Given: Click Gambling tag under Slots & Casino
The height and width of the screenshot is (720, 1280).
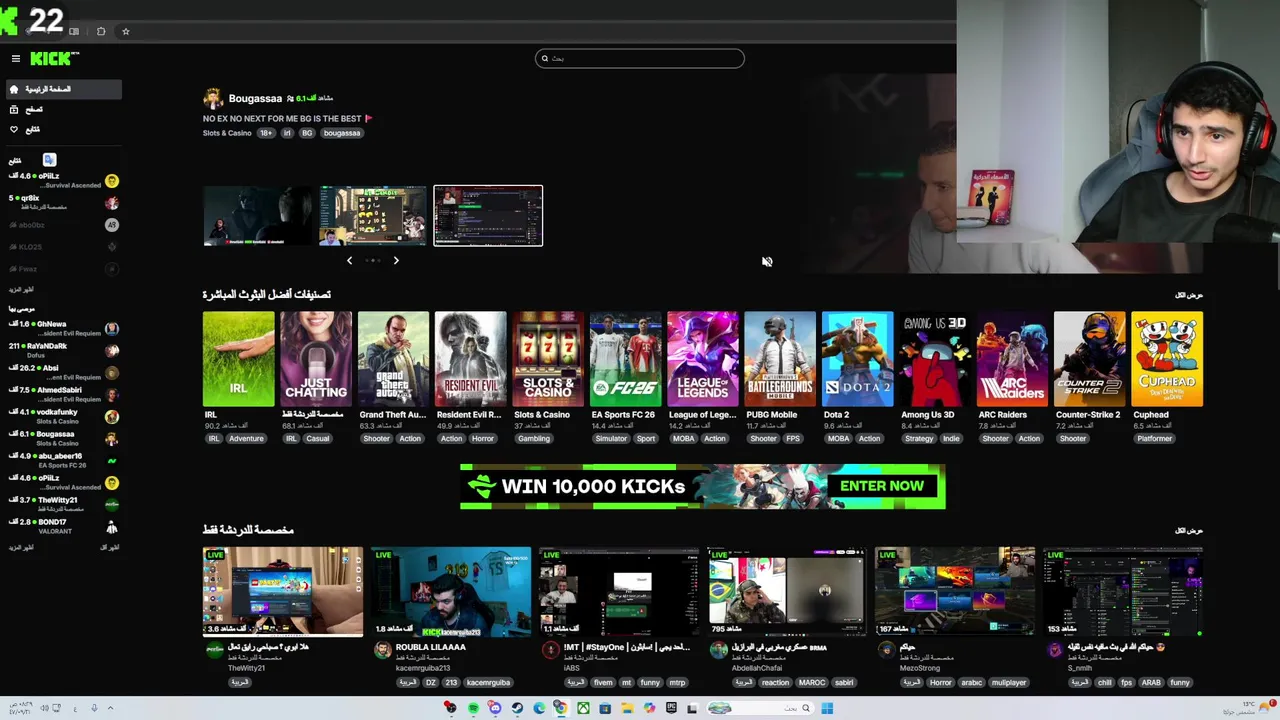Looking at the screenshot, I should tap(534, 438).
